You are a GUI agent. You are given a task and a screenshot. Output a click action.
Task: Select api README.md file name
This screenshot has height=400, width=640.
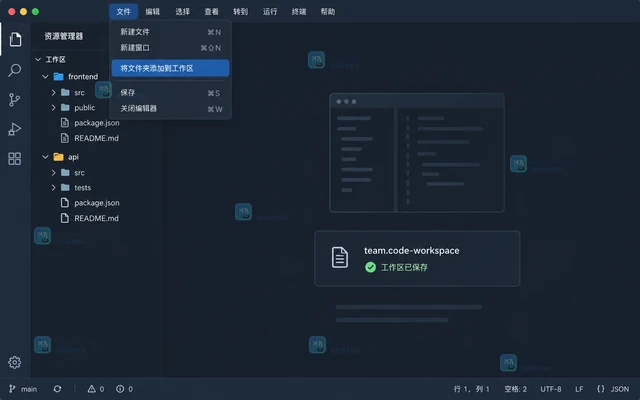pos(96,218)
